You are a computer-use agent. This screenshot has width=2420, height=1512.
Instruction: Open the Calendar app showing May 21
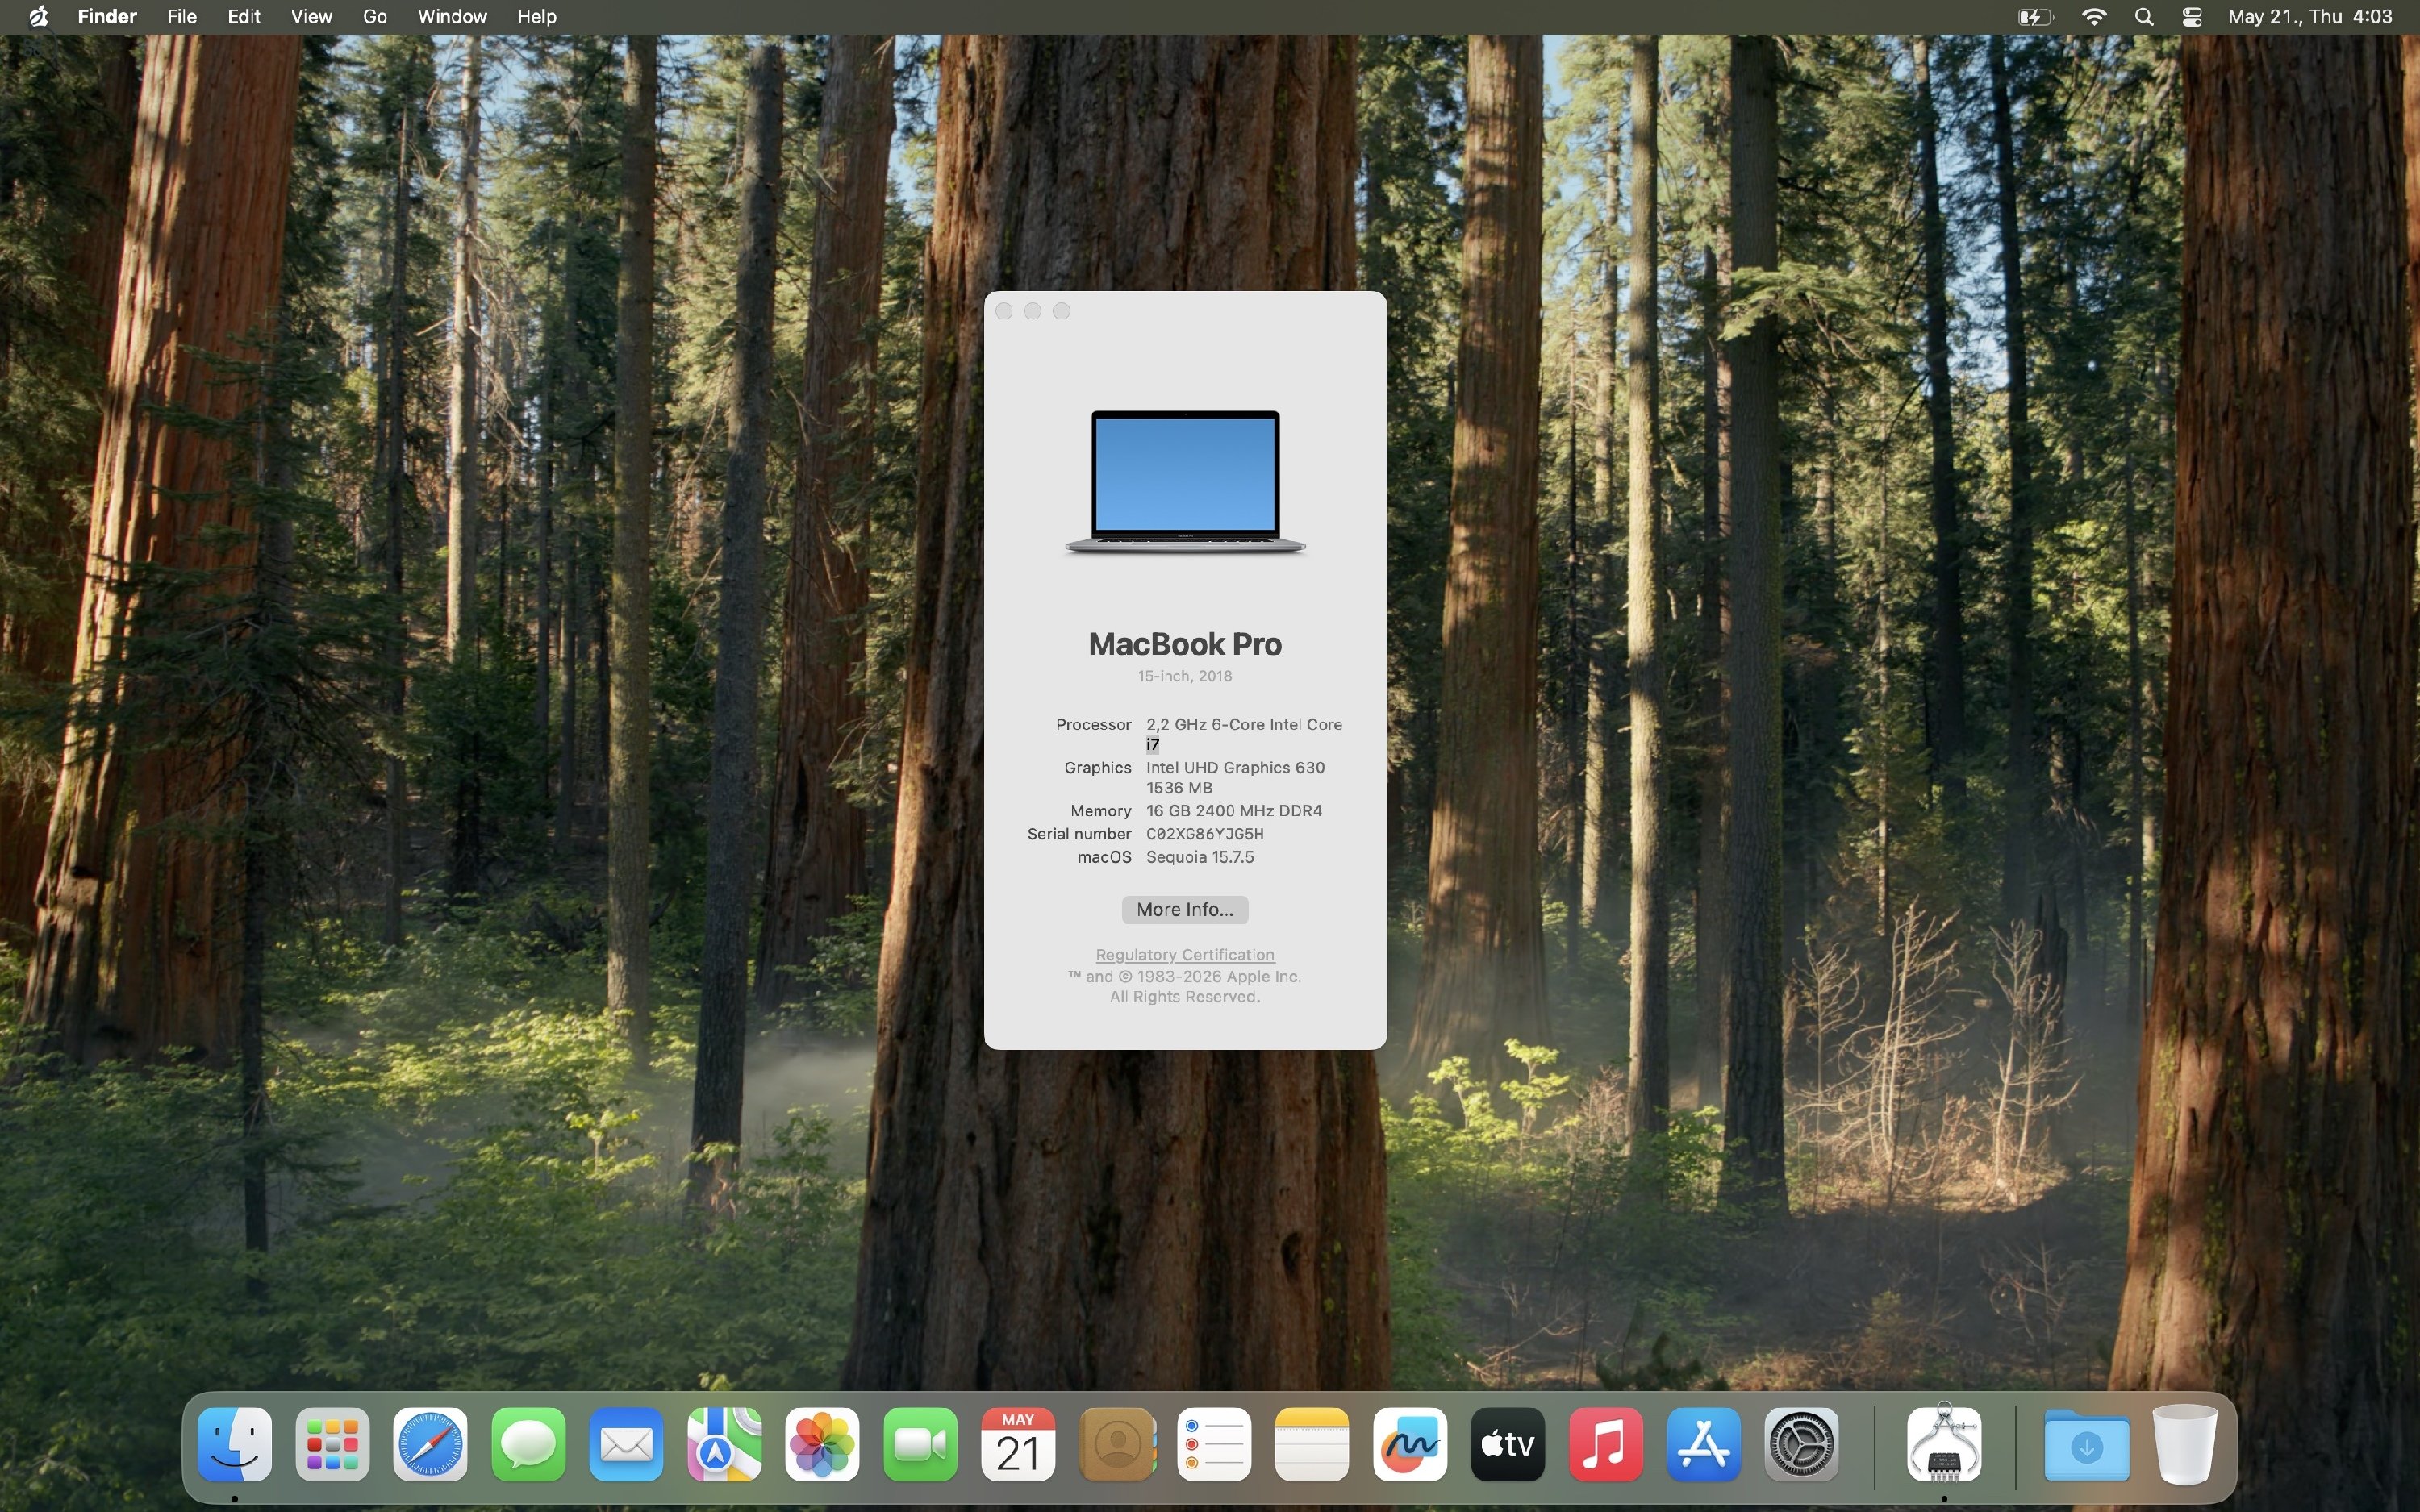(x=1019, y=1444)
